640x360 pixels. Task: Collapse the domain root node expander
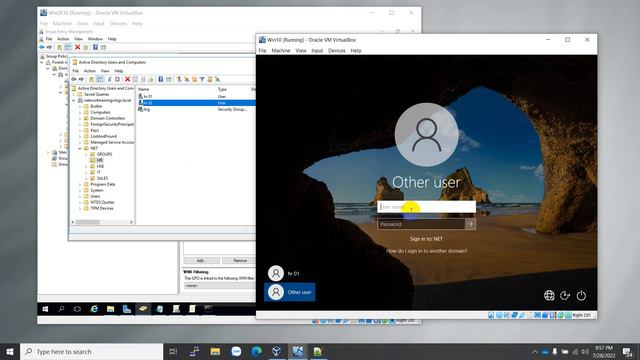pyautogui.click(x=74, y=100)
